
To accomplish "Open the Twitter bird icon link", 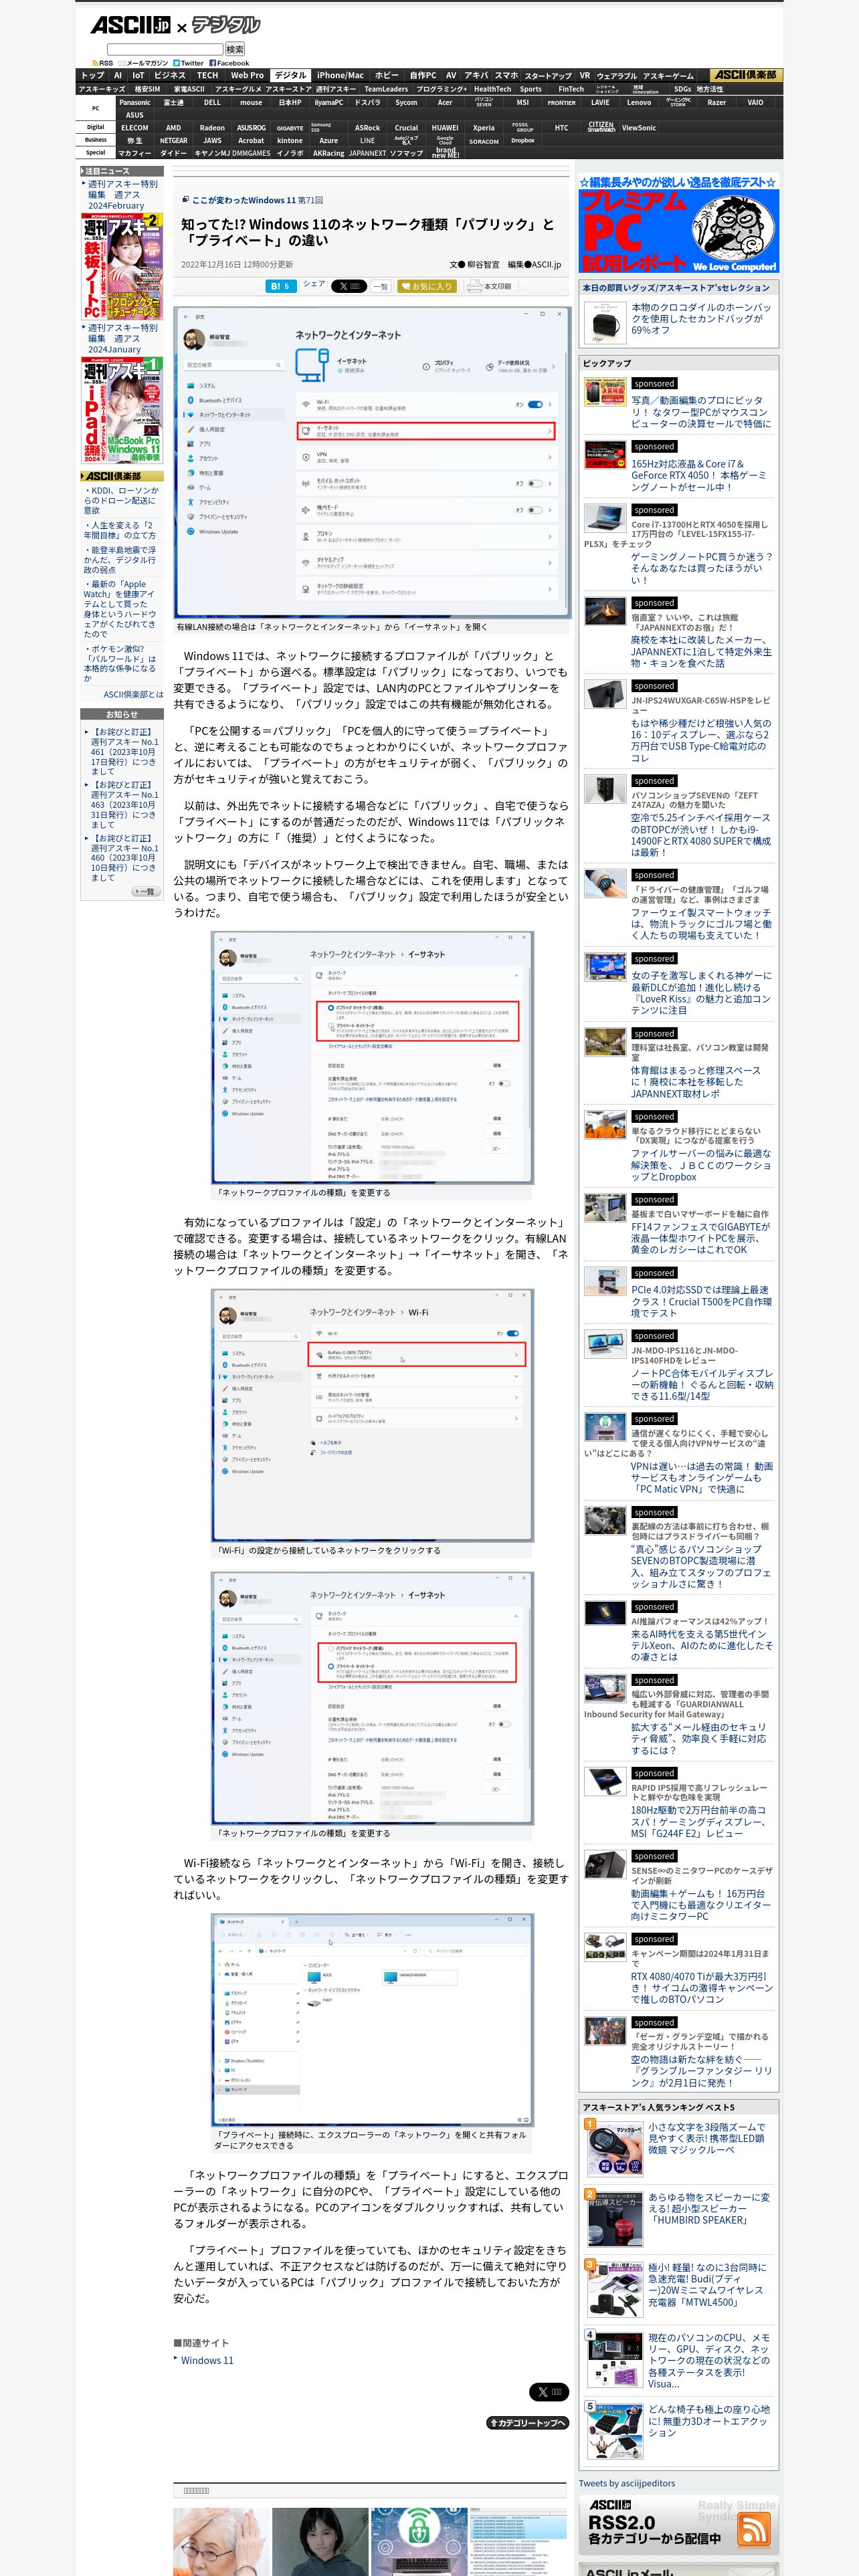I will click(x=189, y=63).
